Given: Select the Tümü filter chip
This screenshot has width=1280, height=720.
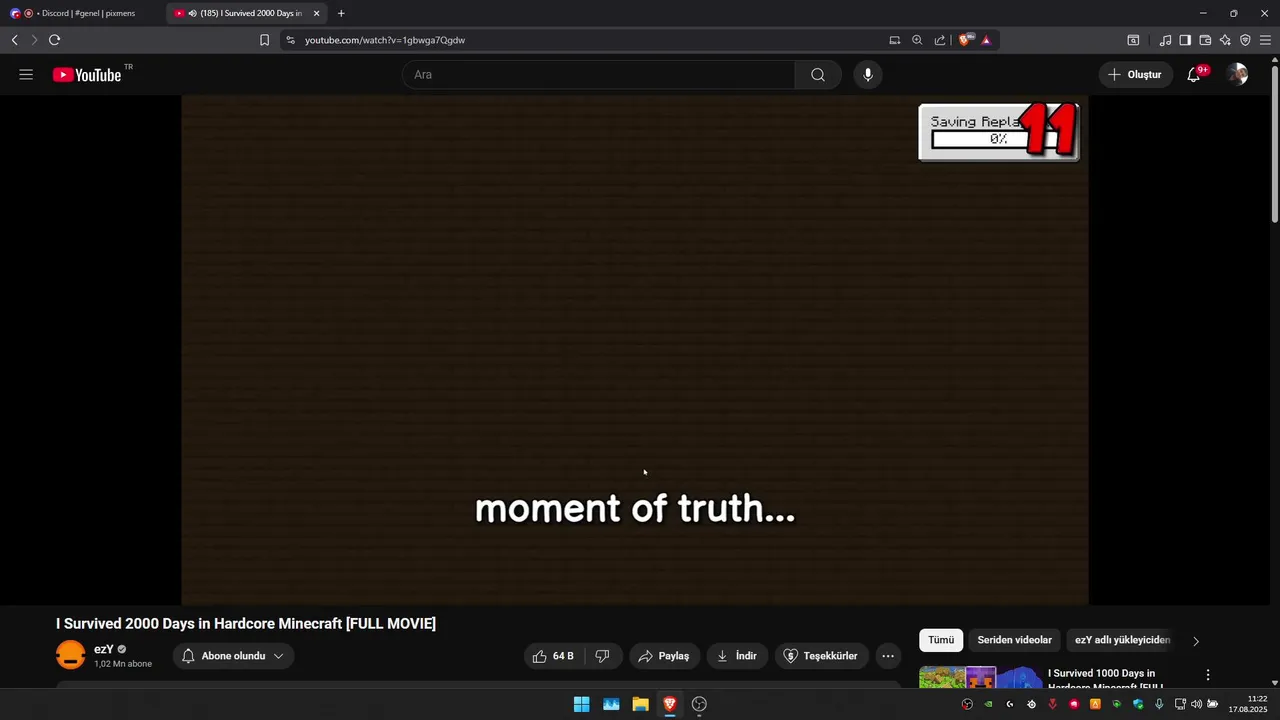Looking at the screenshot, I should [941, 640].
